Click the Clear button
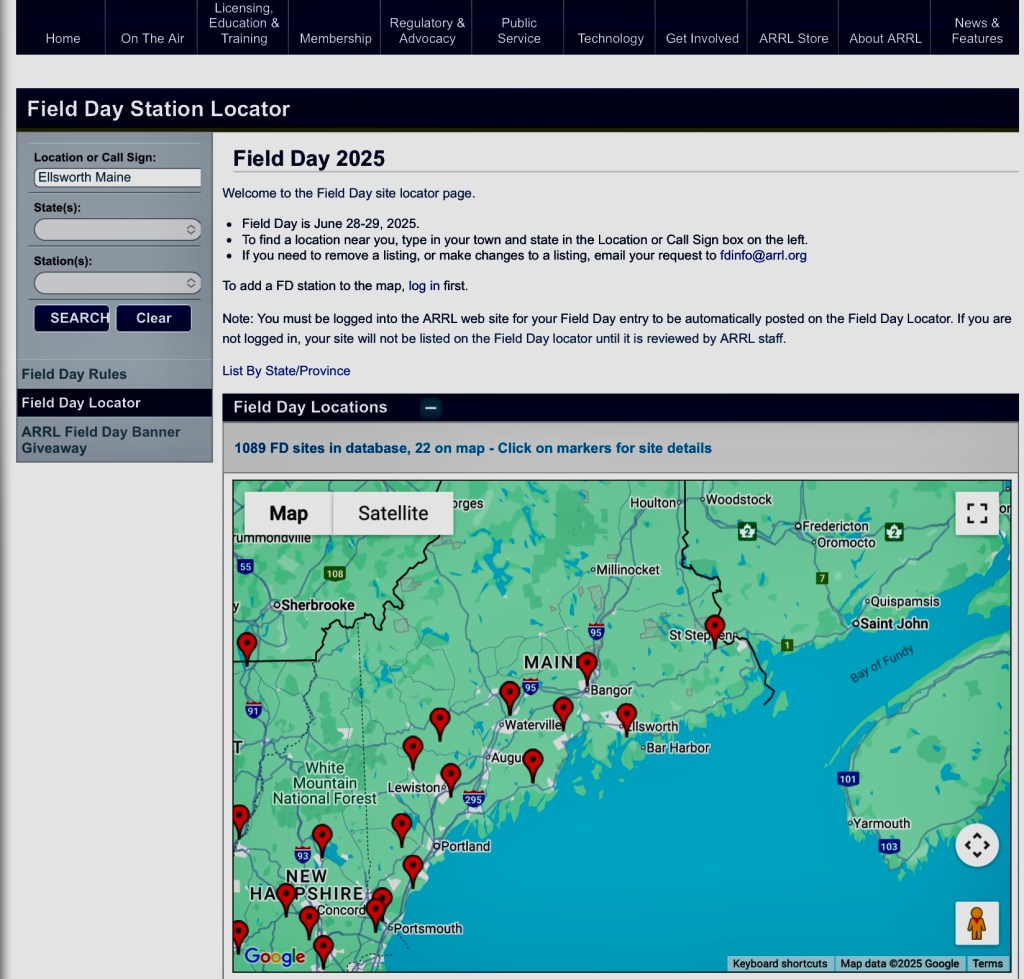Viewport: 1024px width, 979px height. 153,318
